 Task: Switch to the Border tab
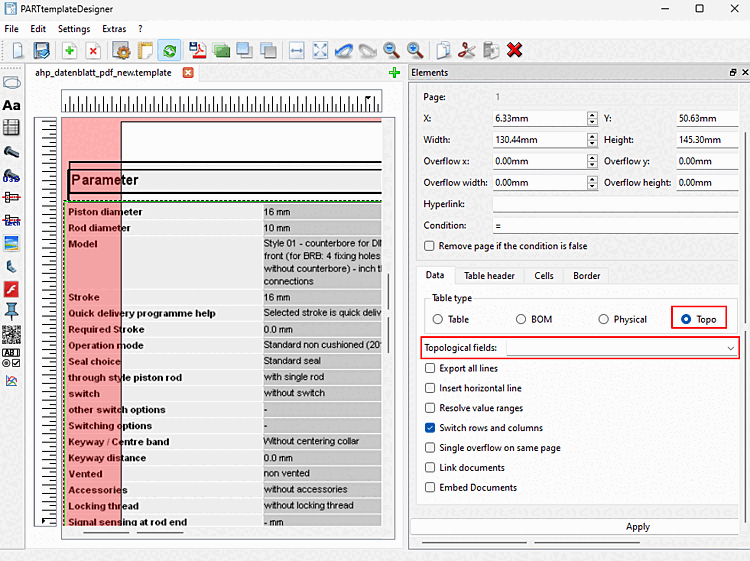[x=586, y=276]
